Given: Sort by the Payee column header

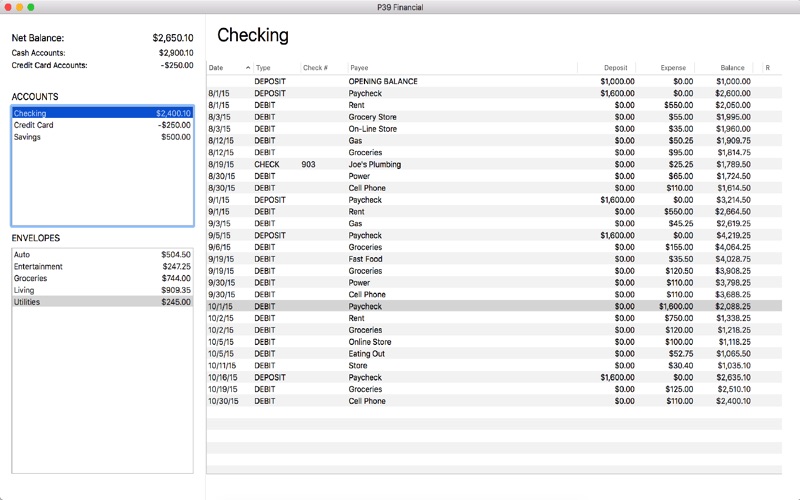Looking at the screenshot, I should pyautogui.click(x=460, y=68).
